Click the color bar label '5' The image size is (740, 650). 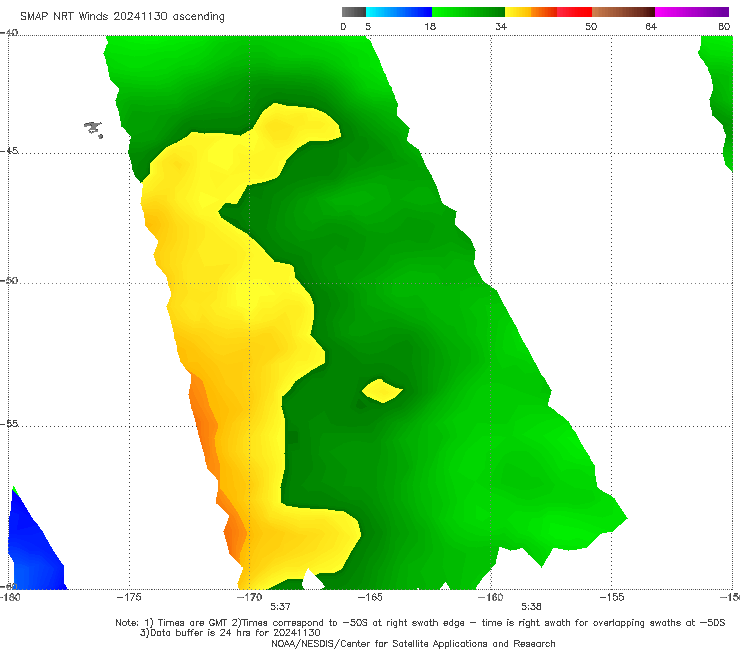point(368,26)
